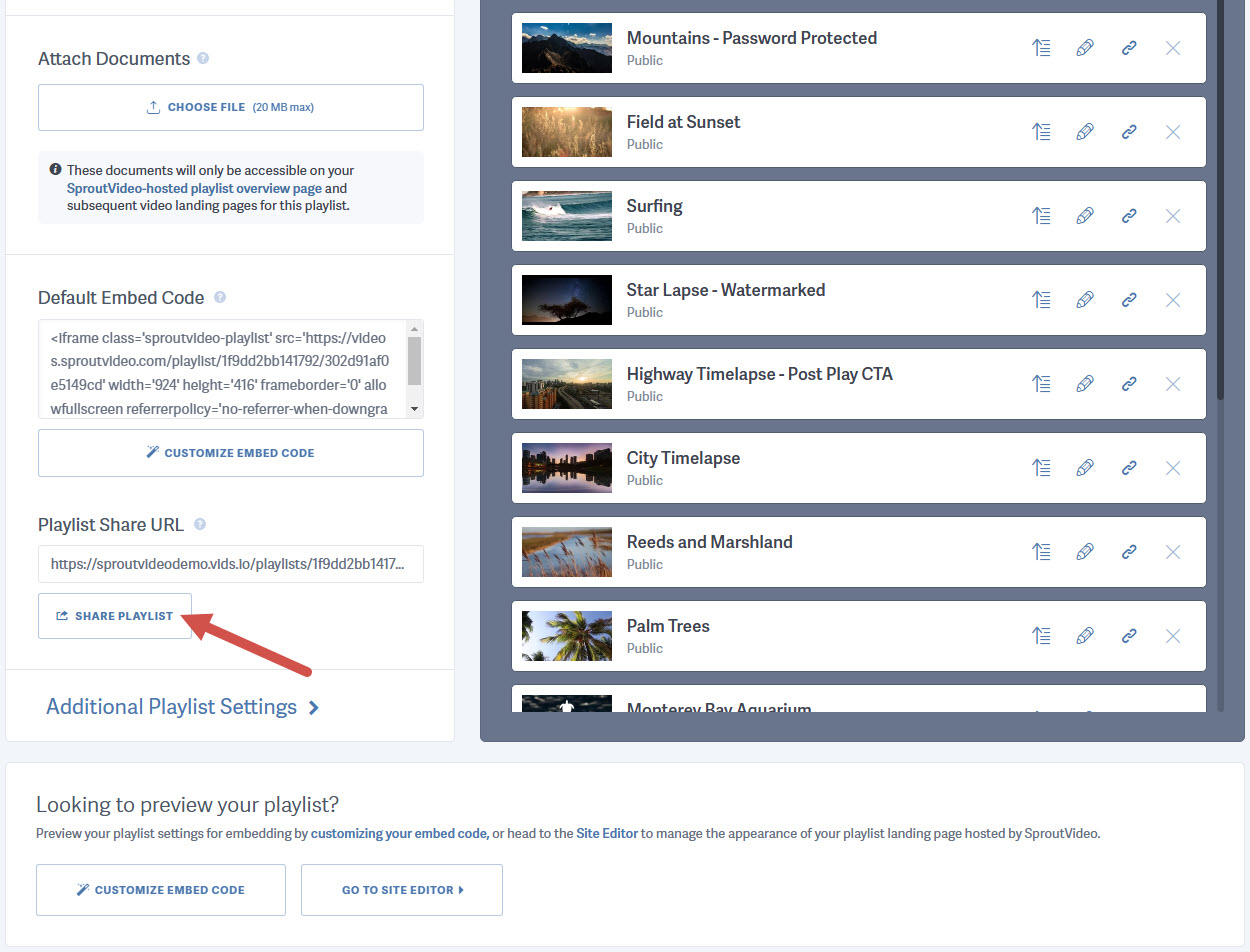Show help for Playlist Share URL
The width and height of the screenshot is (1250, 952).
[x=200, y=525]
